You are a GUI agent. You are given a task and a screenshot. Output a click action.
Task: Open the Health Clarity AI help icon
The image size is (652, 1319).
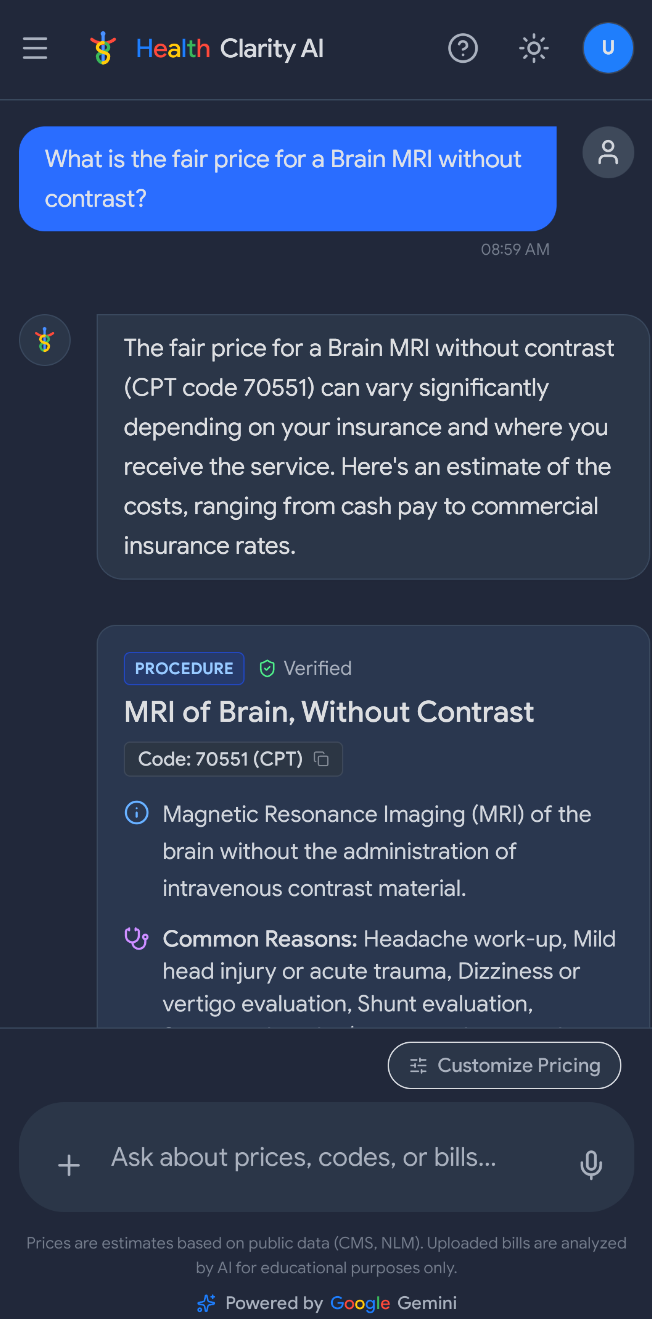pyautogui.click(x=463, y=48)
